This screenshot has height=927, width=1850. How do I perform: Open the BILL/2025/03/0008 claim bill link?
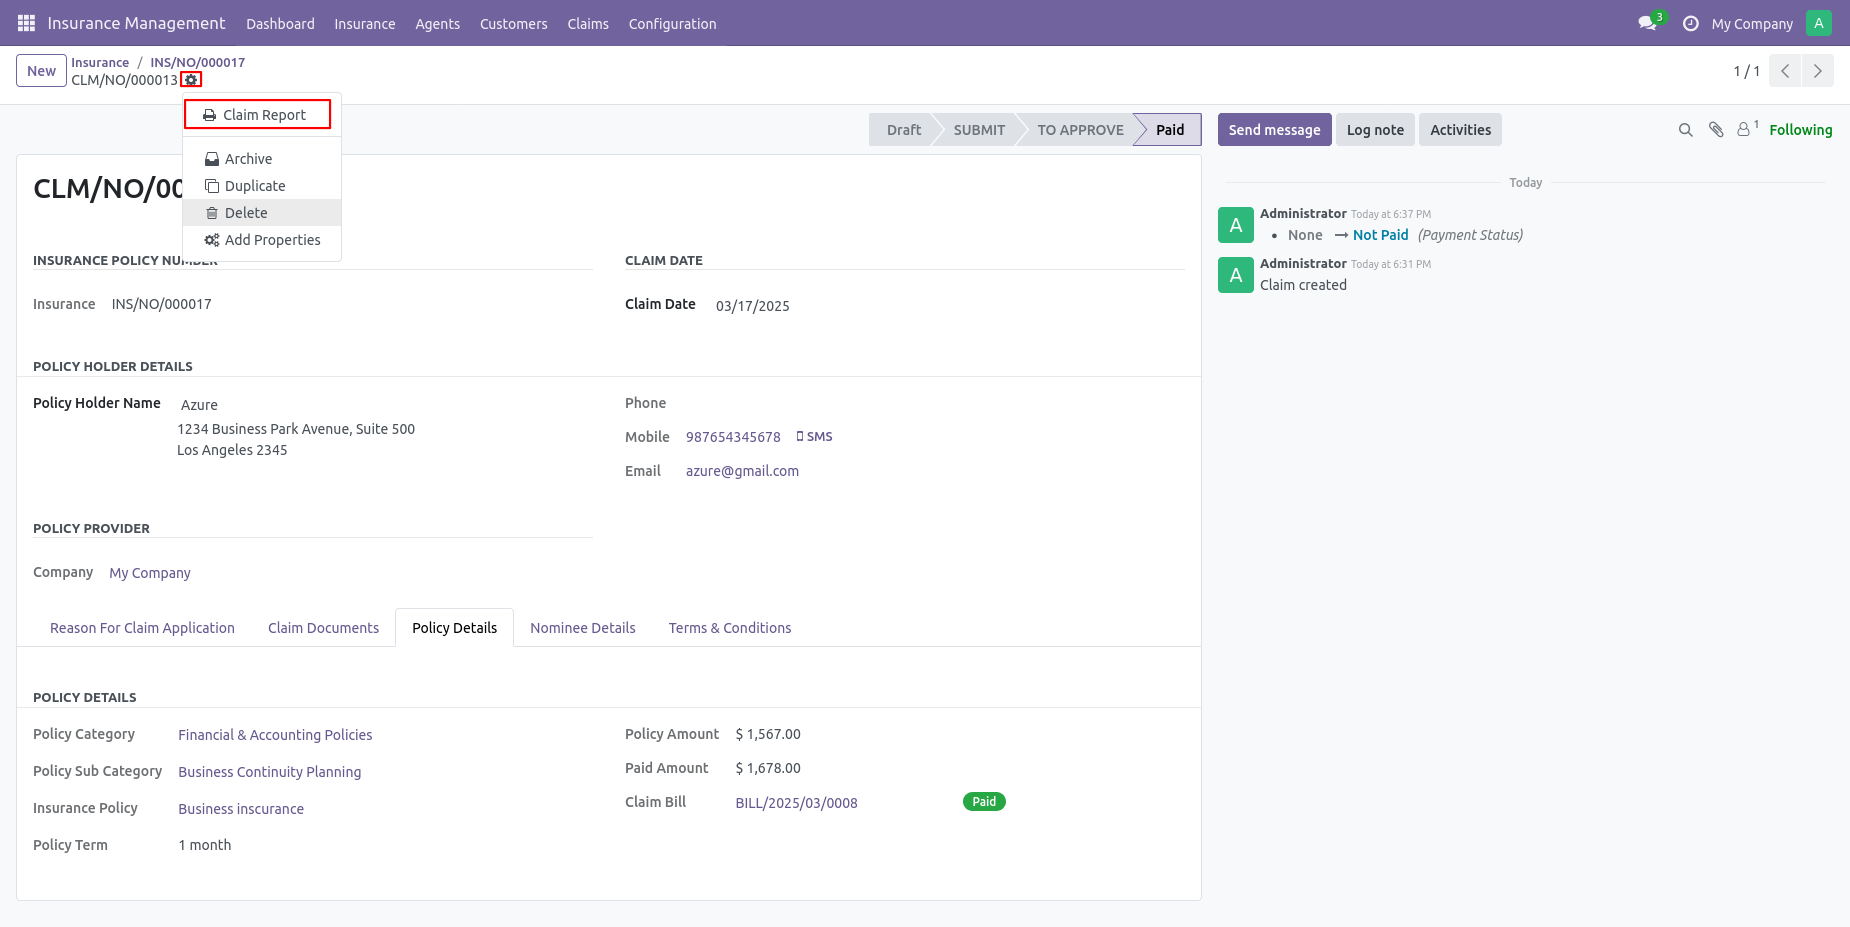point(796,803)
